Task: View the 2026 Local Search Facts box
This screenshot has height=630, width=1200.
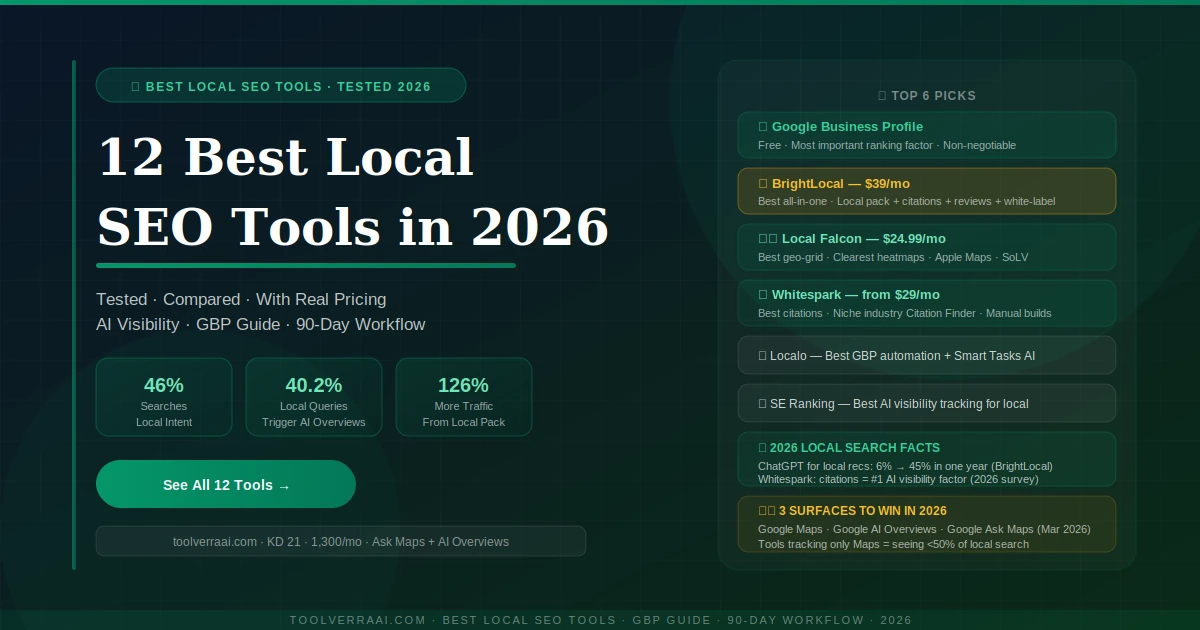Action: (x=927, y=459)
